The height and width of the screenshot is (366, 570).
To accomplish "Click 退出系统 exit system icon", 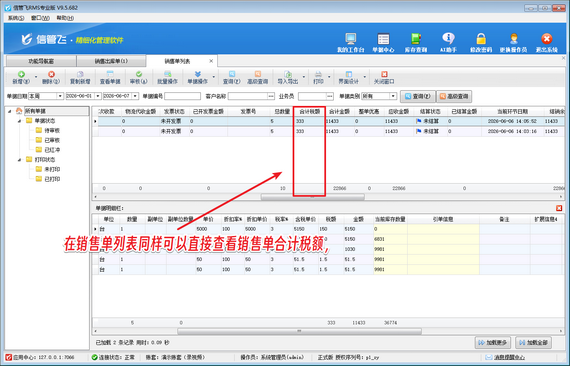I will point(546,39).
